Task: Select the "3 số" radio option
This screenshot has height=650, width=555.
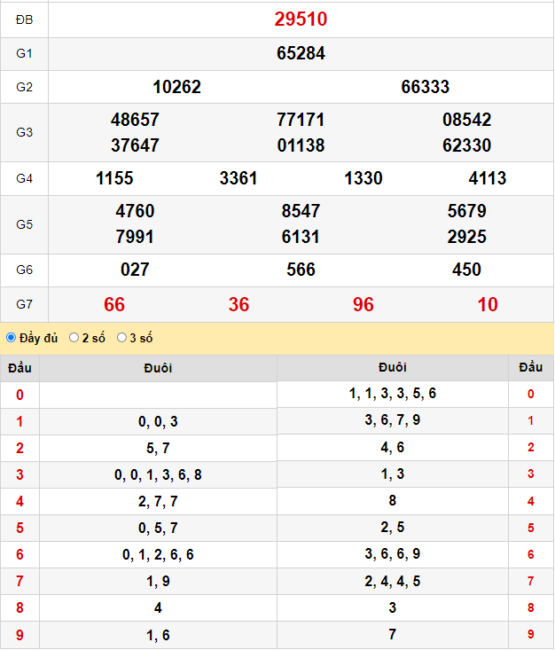Action: point(121,337)
